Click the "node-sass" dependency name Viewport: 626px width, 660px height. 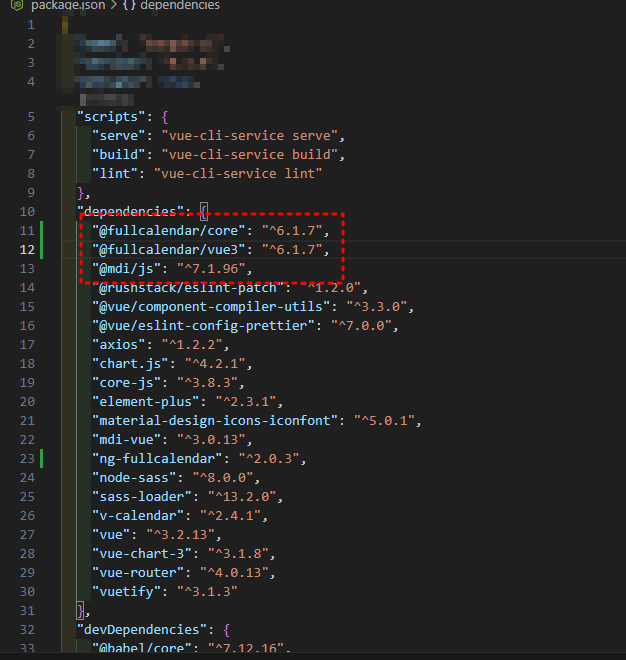pos(134,477)
